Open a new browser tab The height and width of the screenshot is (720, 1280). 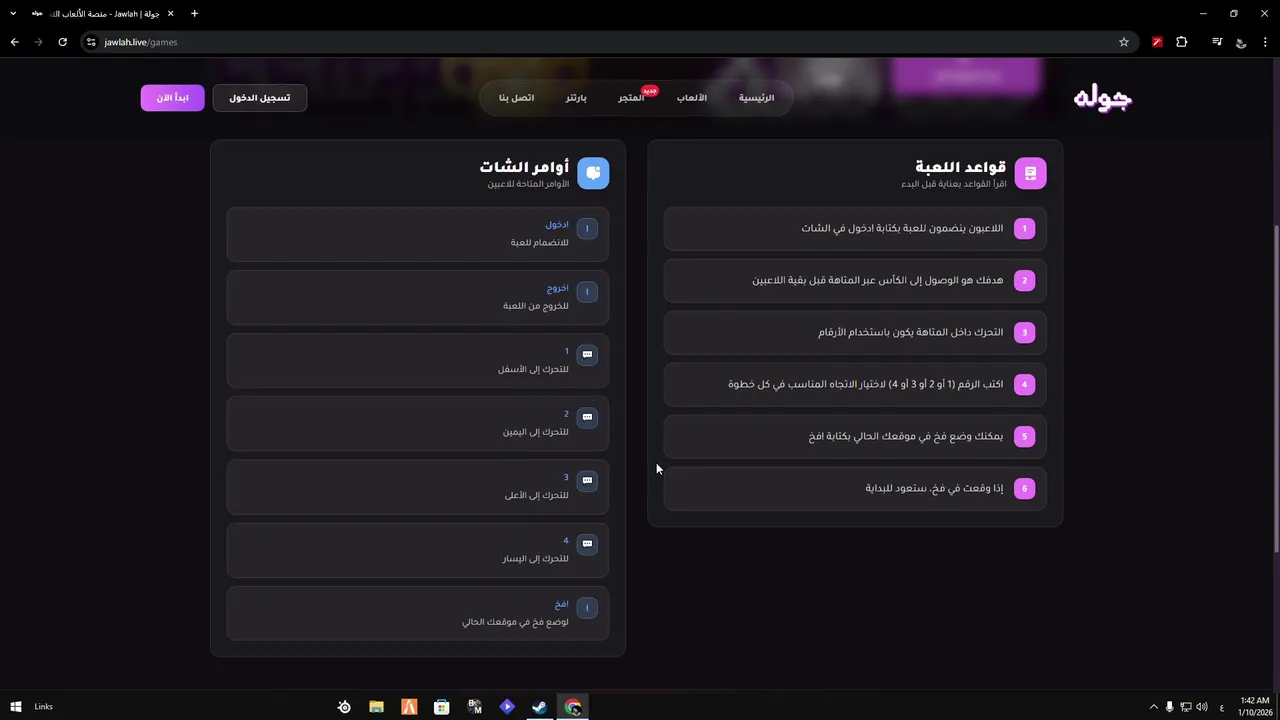coord(194,13)
